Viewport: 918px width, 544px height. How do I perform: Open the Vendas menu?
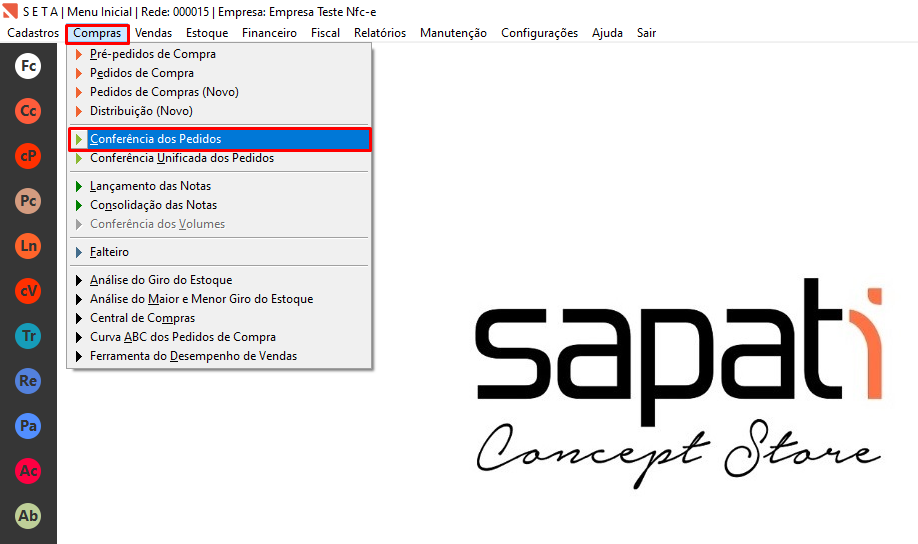pyautogui.click(x=153, y=33)
